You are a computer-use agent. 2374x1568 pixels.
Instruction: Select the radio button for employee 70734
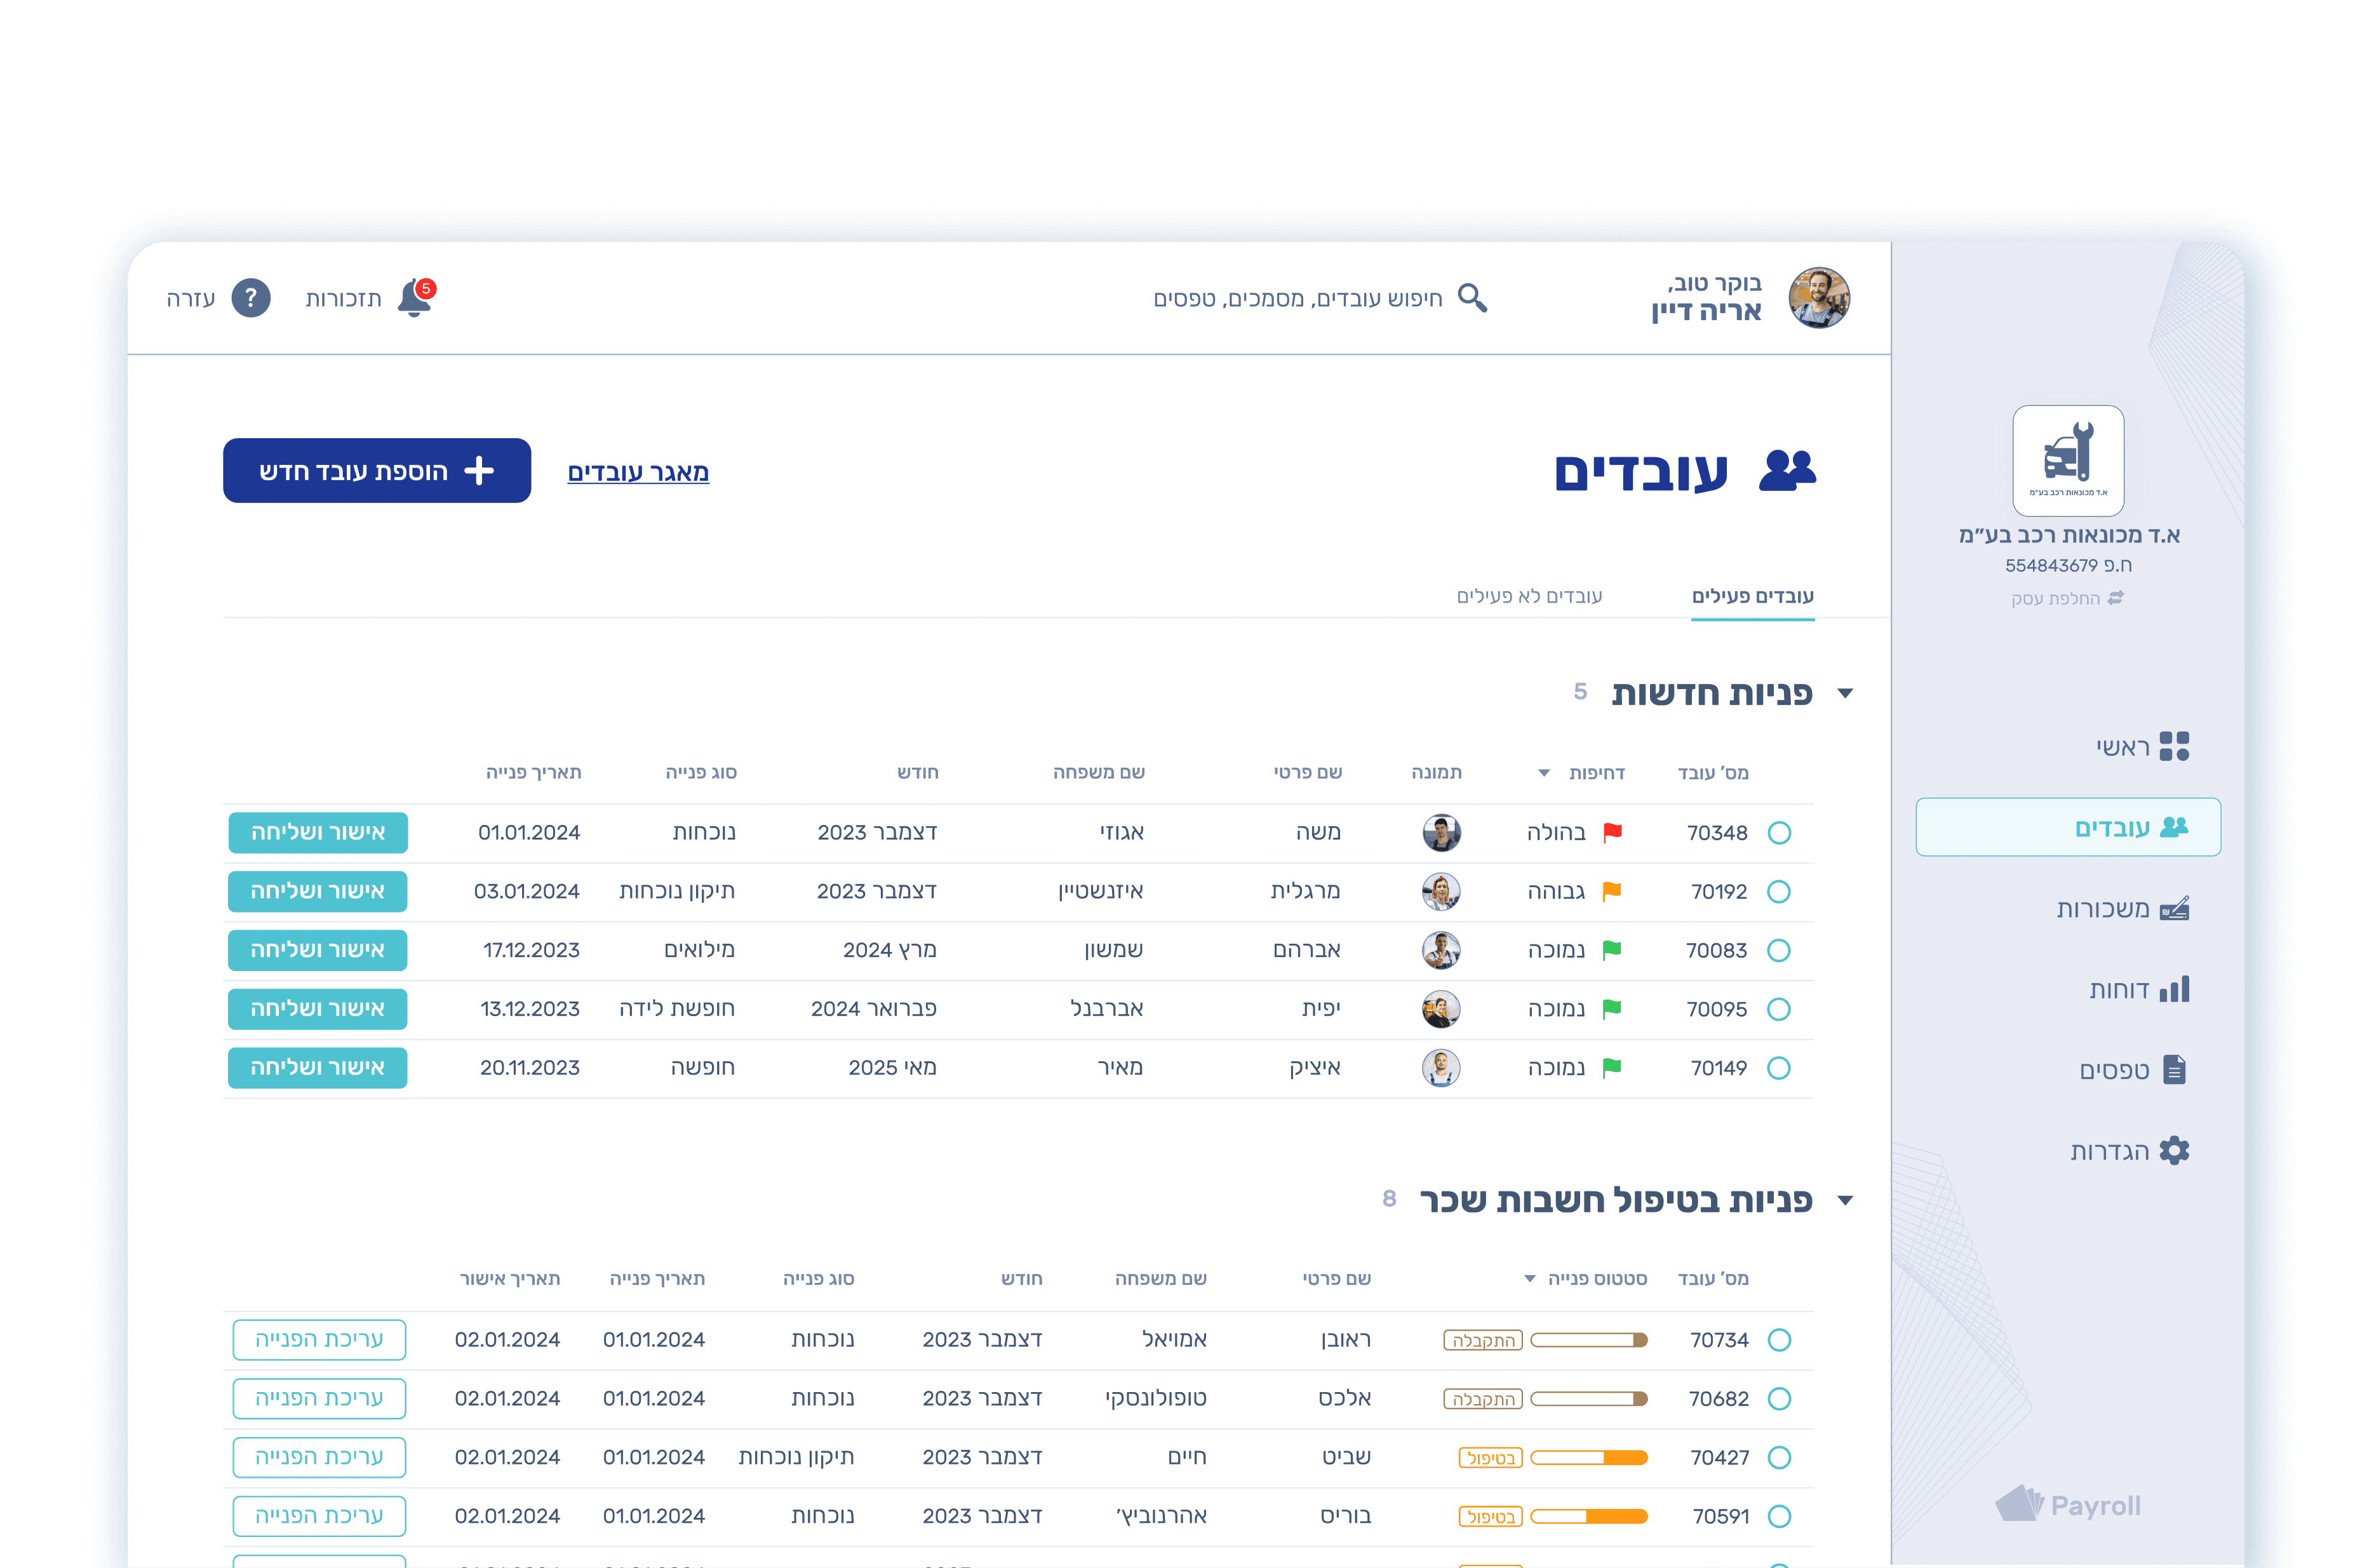coord(1779,1340)
